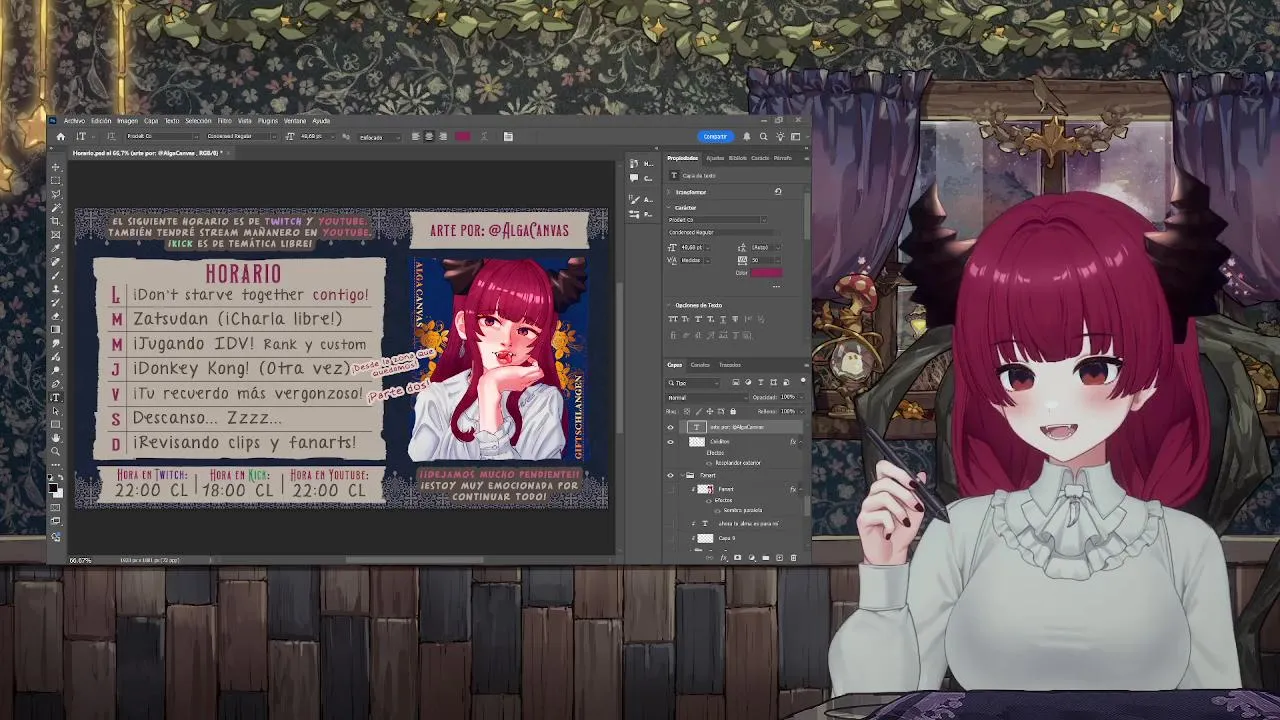Open the Filtro menu

(x=224, y=121)
